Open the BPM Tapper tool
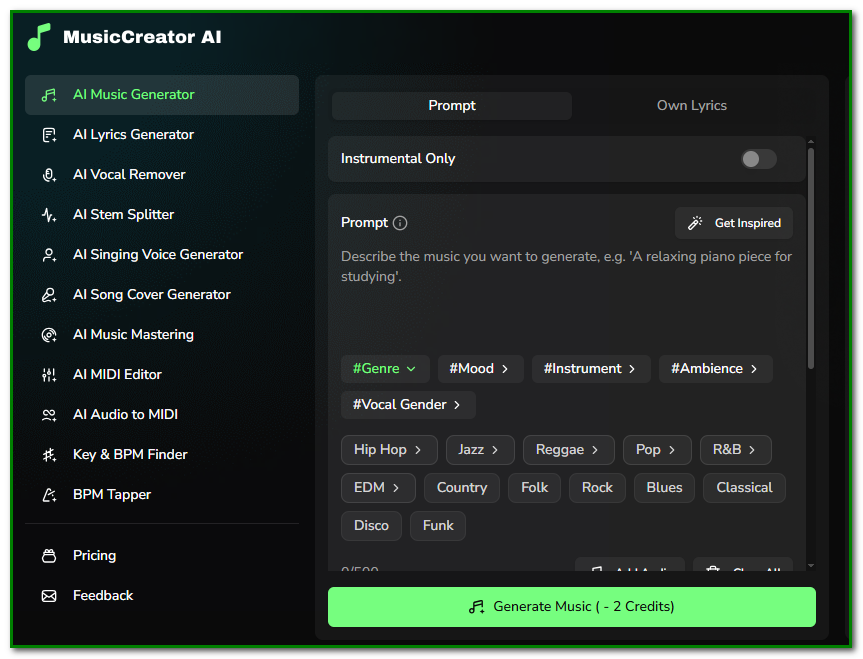 click(110, 494)
